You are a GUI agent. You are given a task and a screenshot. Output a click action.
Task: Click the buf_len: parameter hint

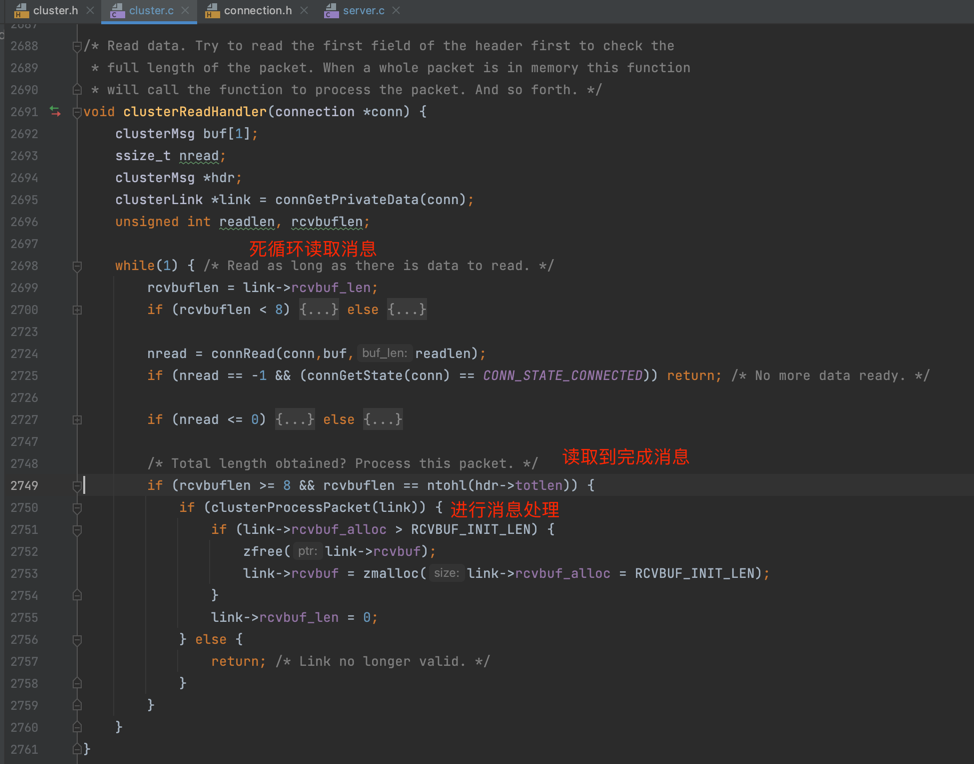pos(384,353)
